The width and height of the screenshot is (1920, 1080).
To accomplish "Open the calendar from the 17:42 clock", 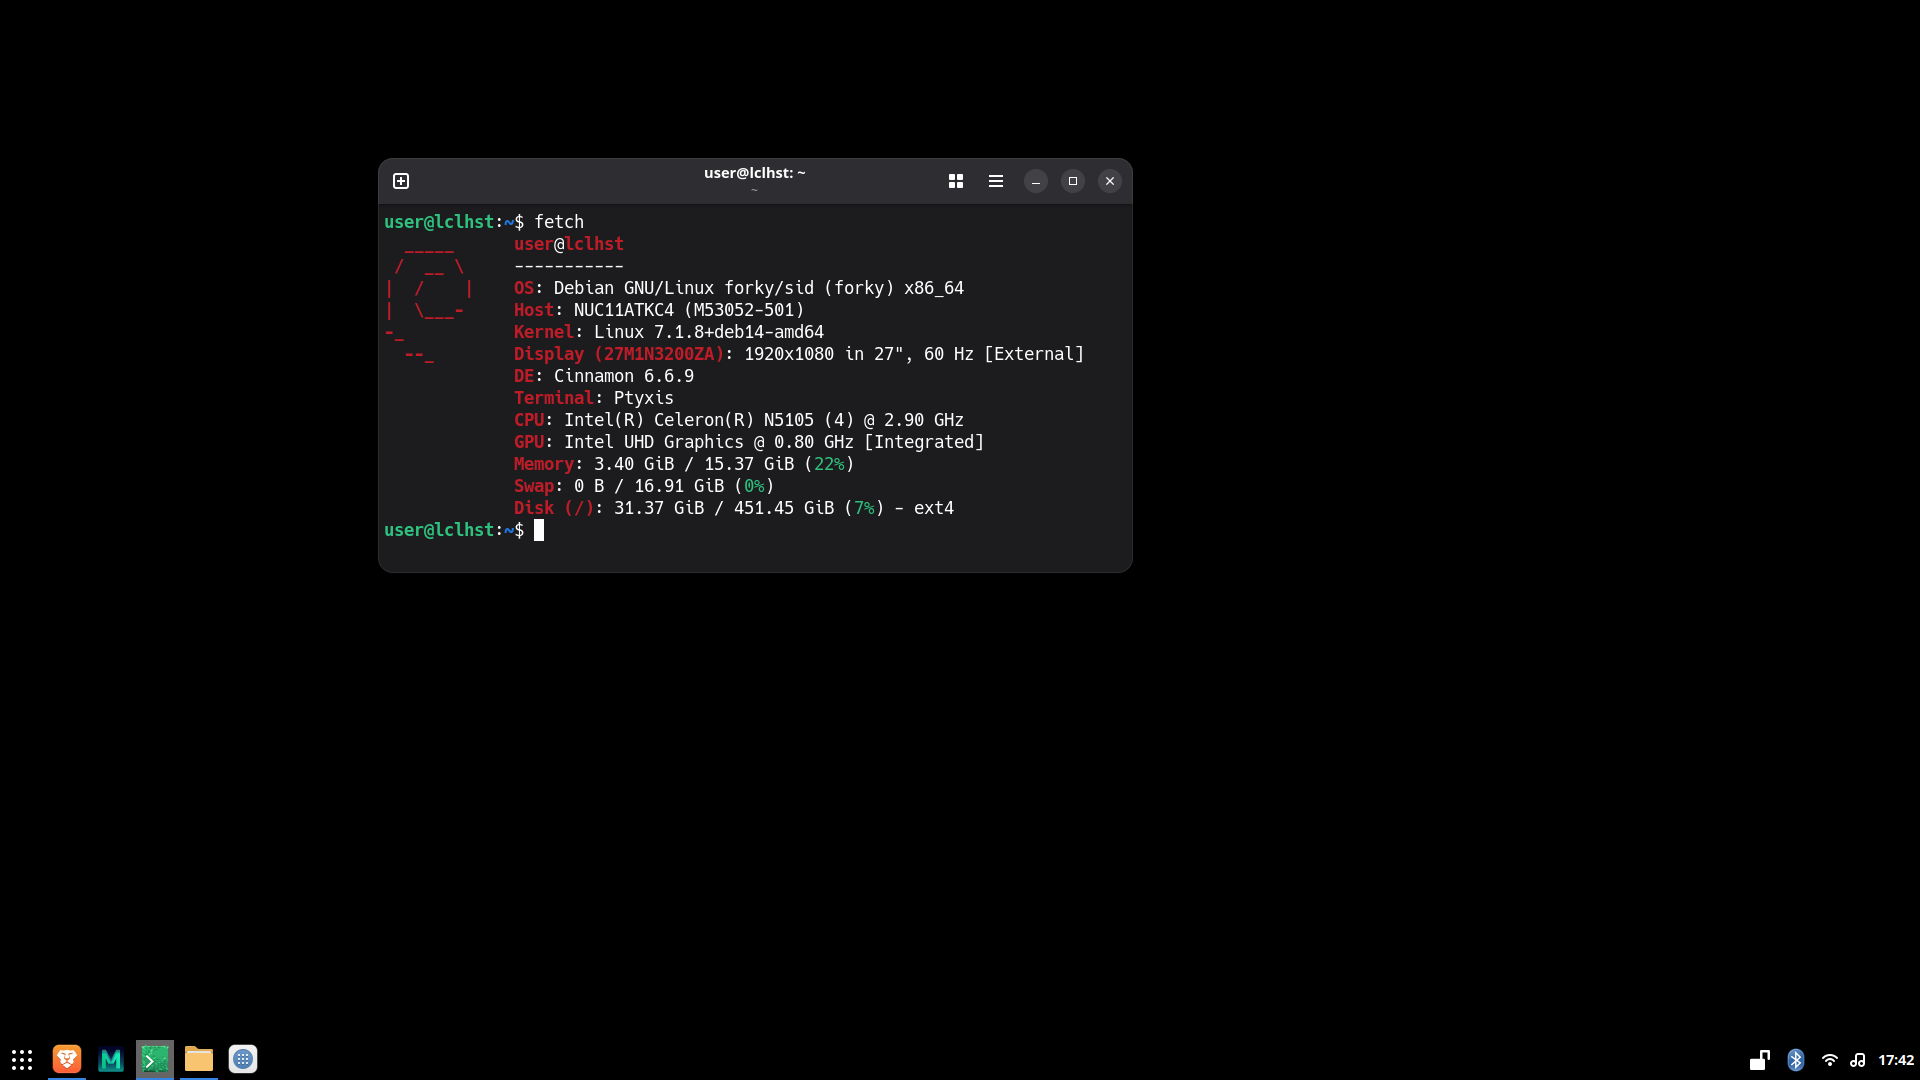I will point(1896,1060).
